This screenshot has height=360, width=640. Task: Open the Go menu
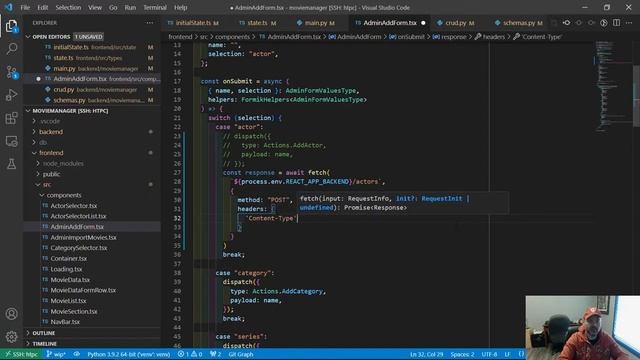pos(113,7)
